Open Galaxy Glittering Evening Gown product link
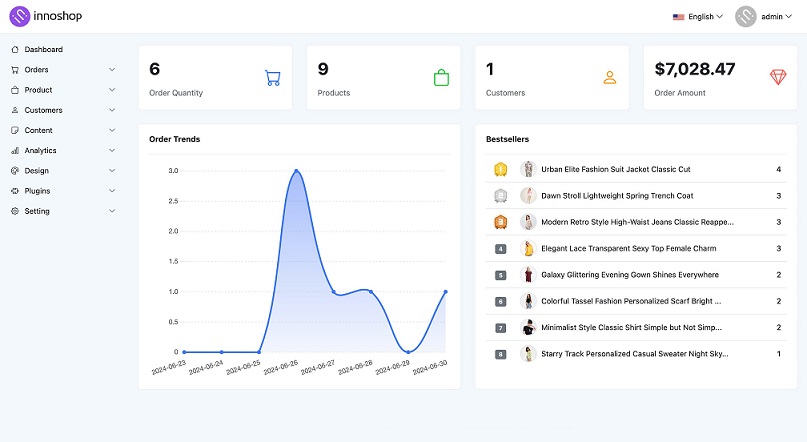 point(629,275)
